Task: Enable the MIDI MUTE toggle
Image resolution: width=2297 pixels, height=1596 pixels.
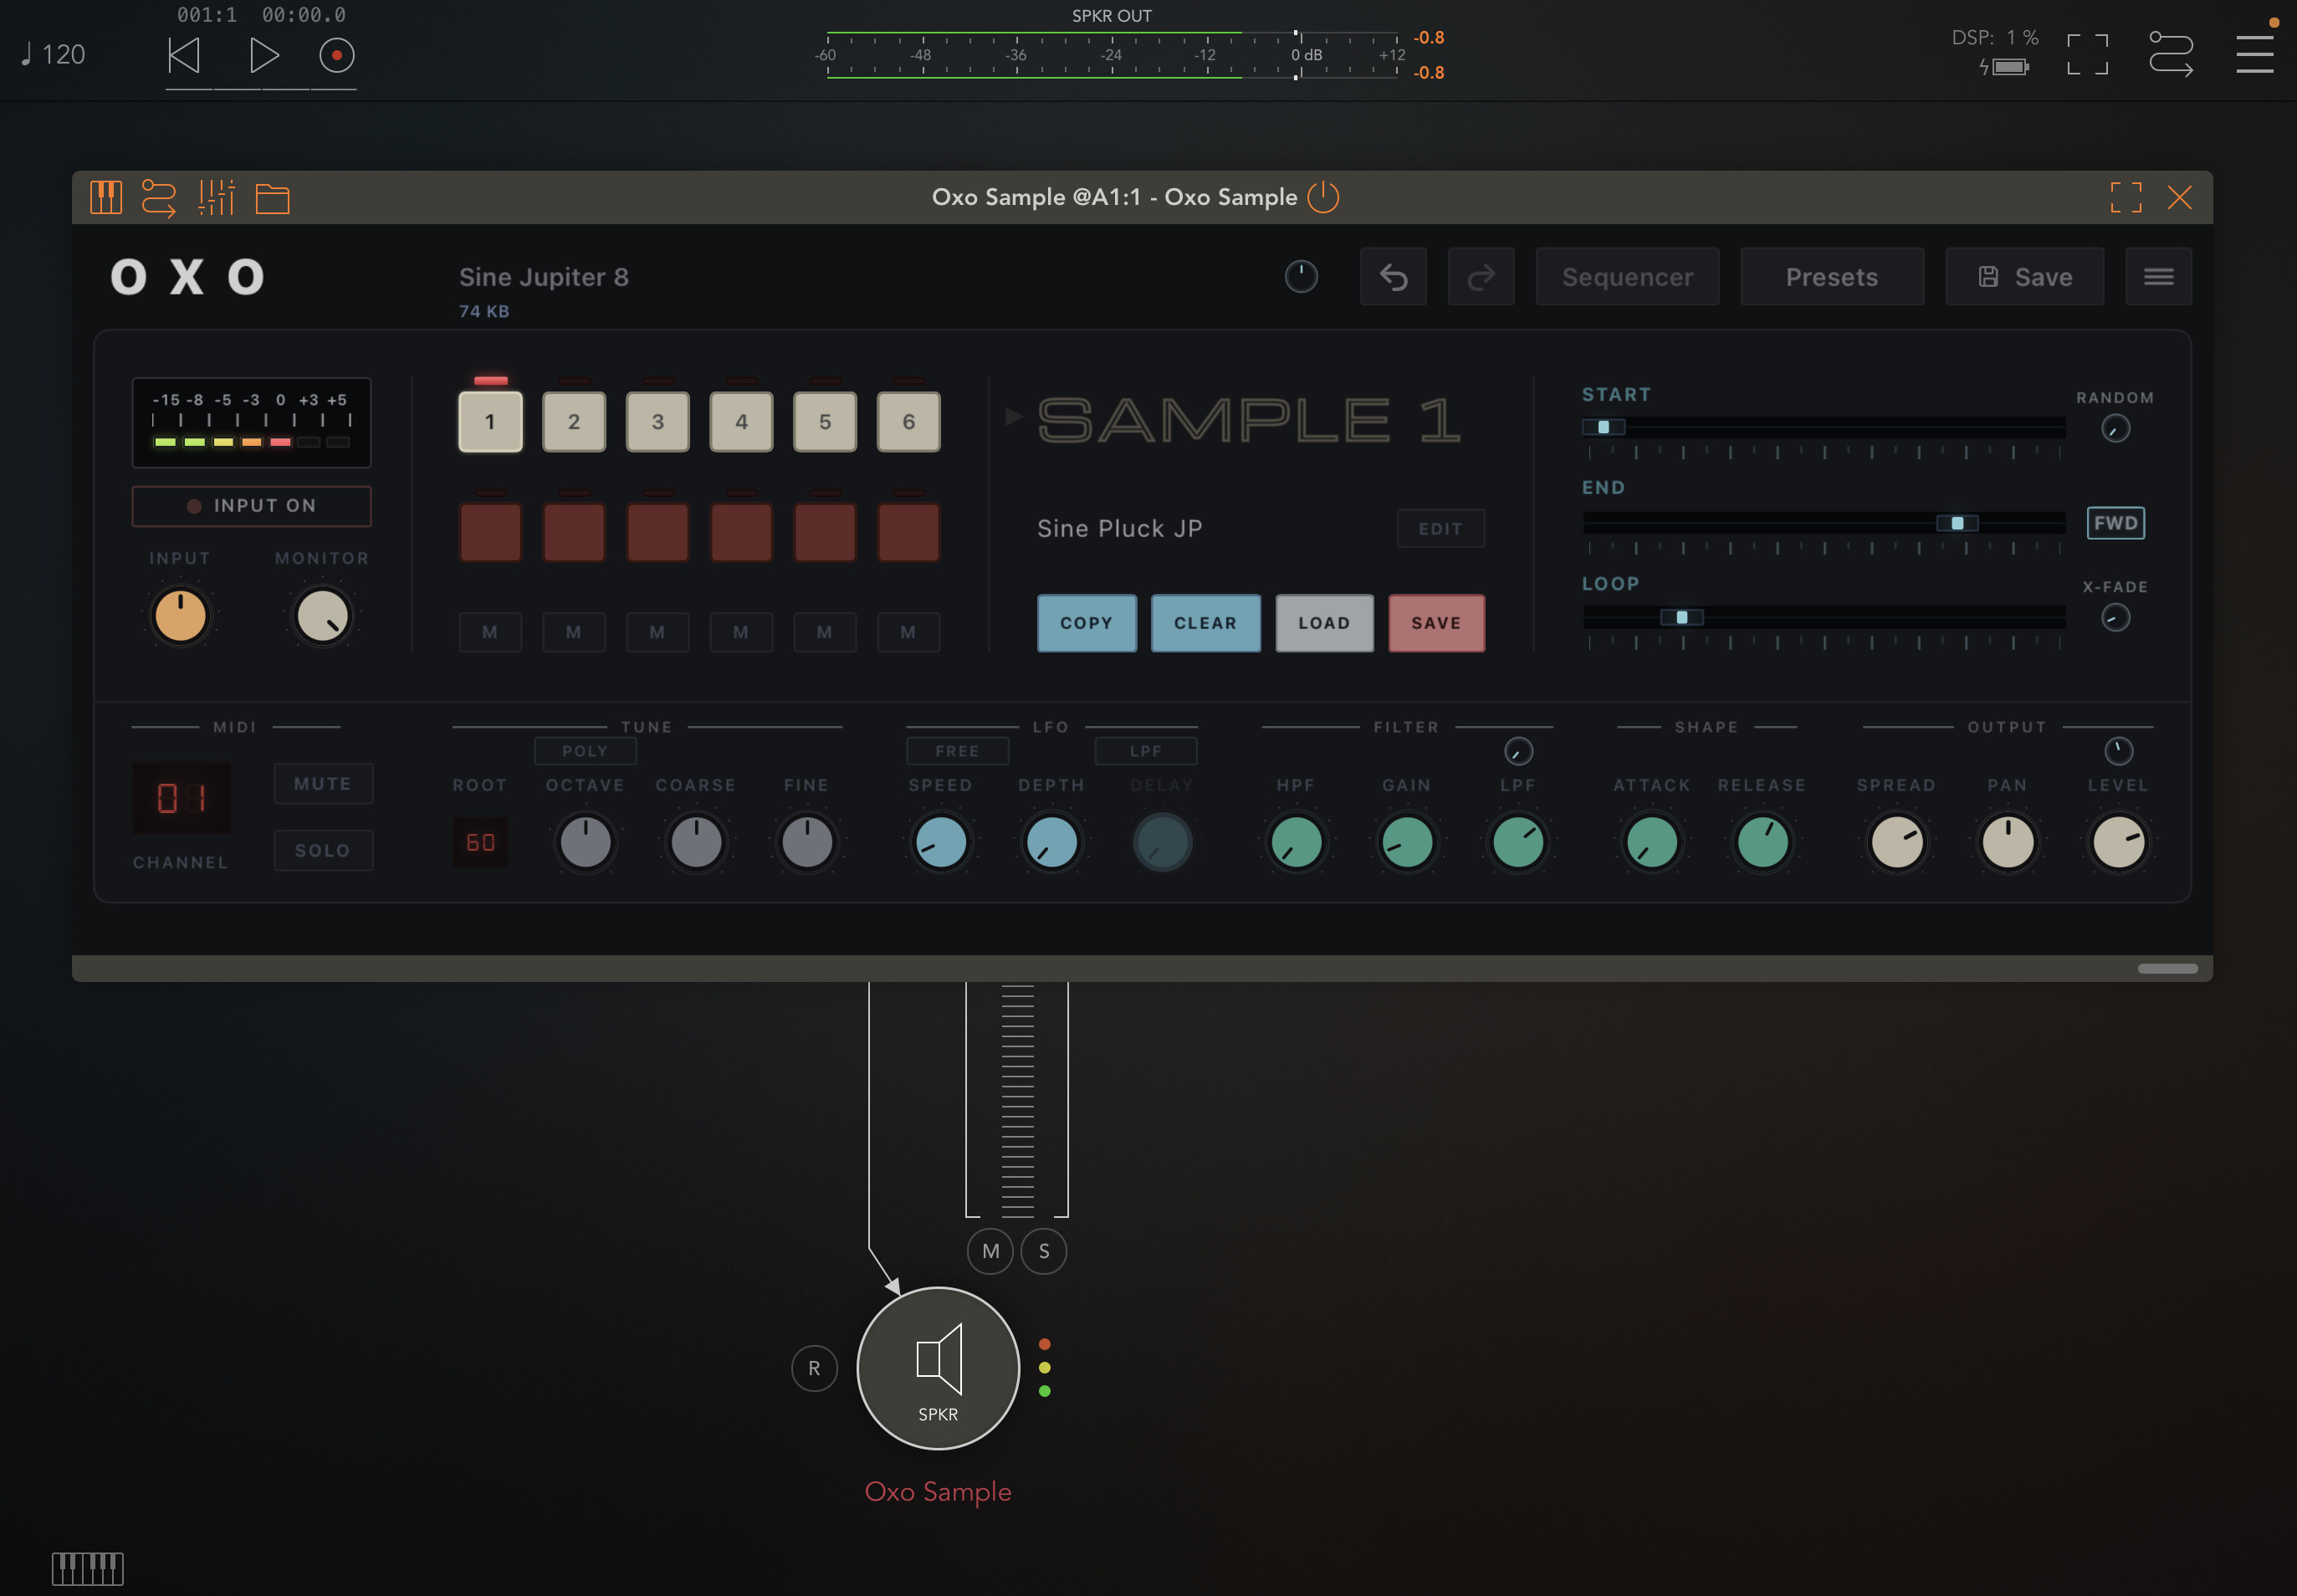Action: click(323, 784)
